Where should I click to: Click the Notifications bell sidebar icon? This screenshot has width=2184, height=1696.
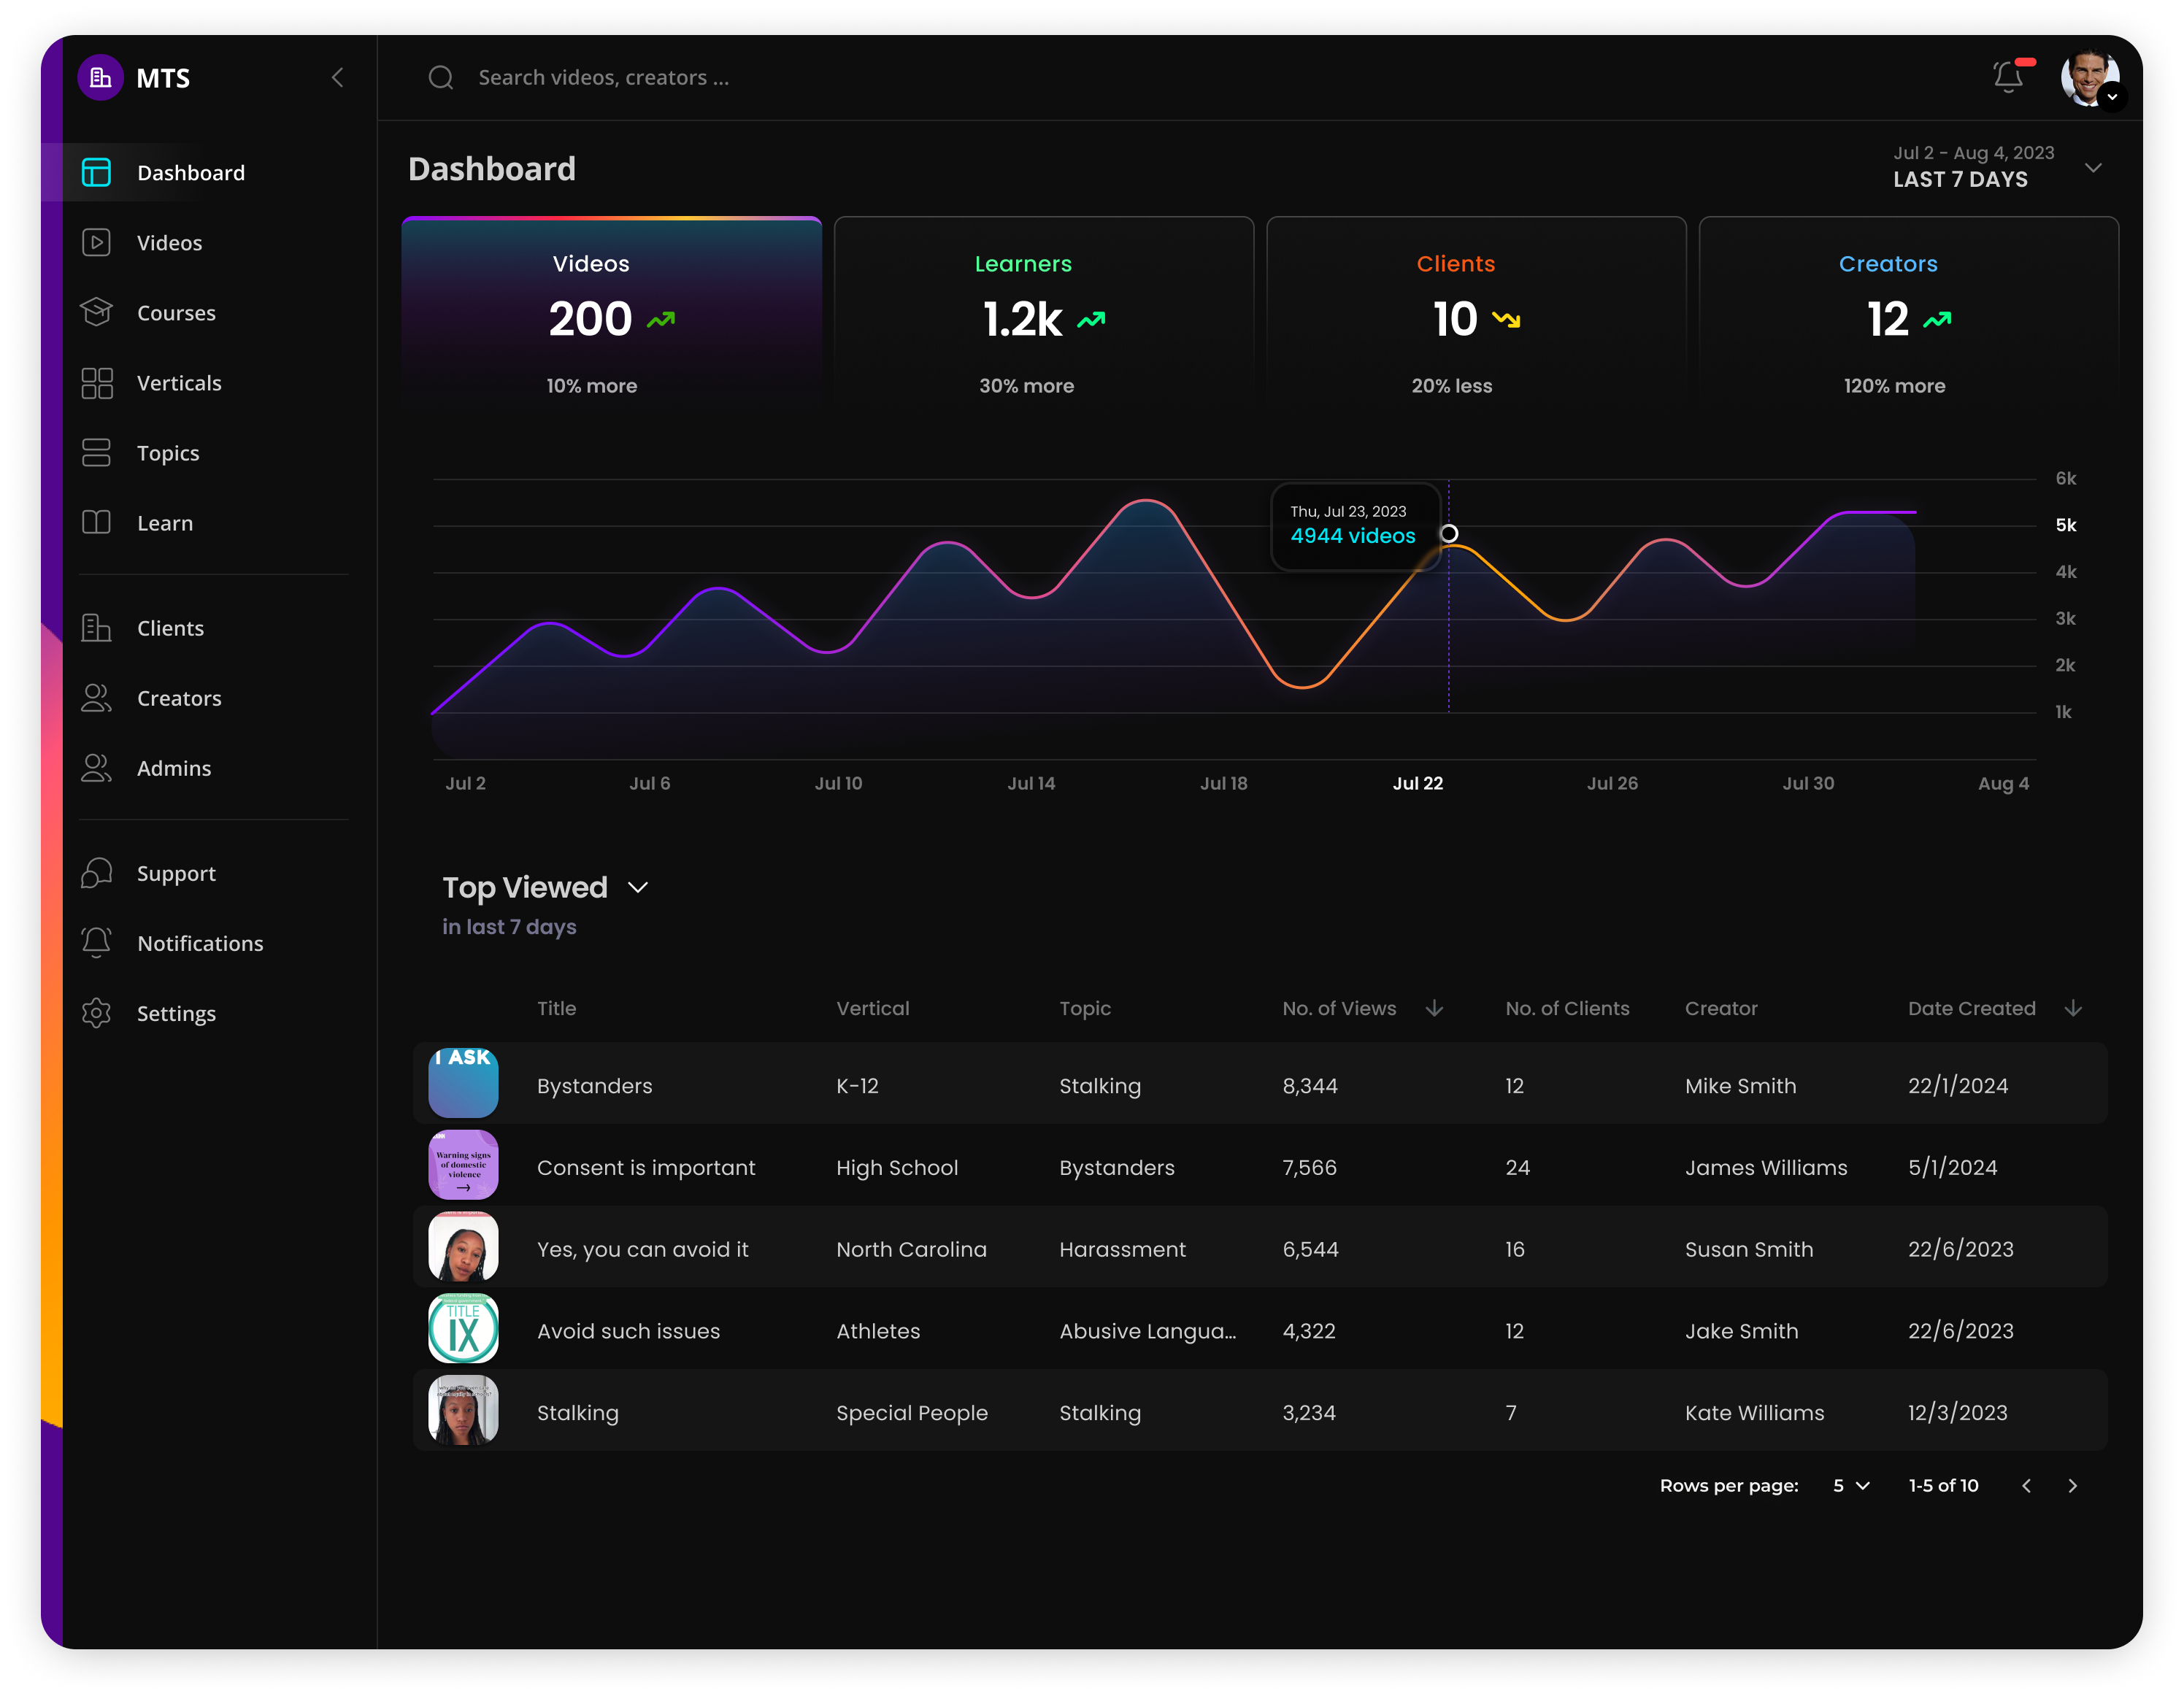point(96,943)
